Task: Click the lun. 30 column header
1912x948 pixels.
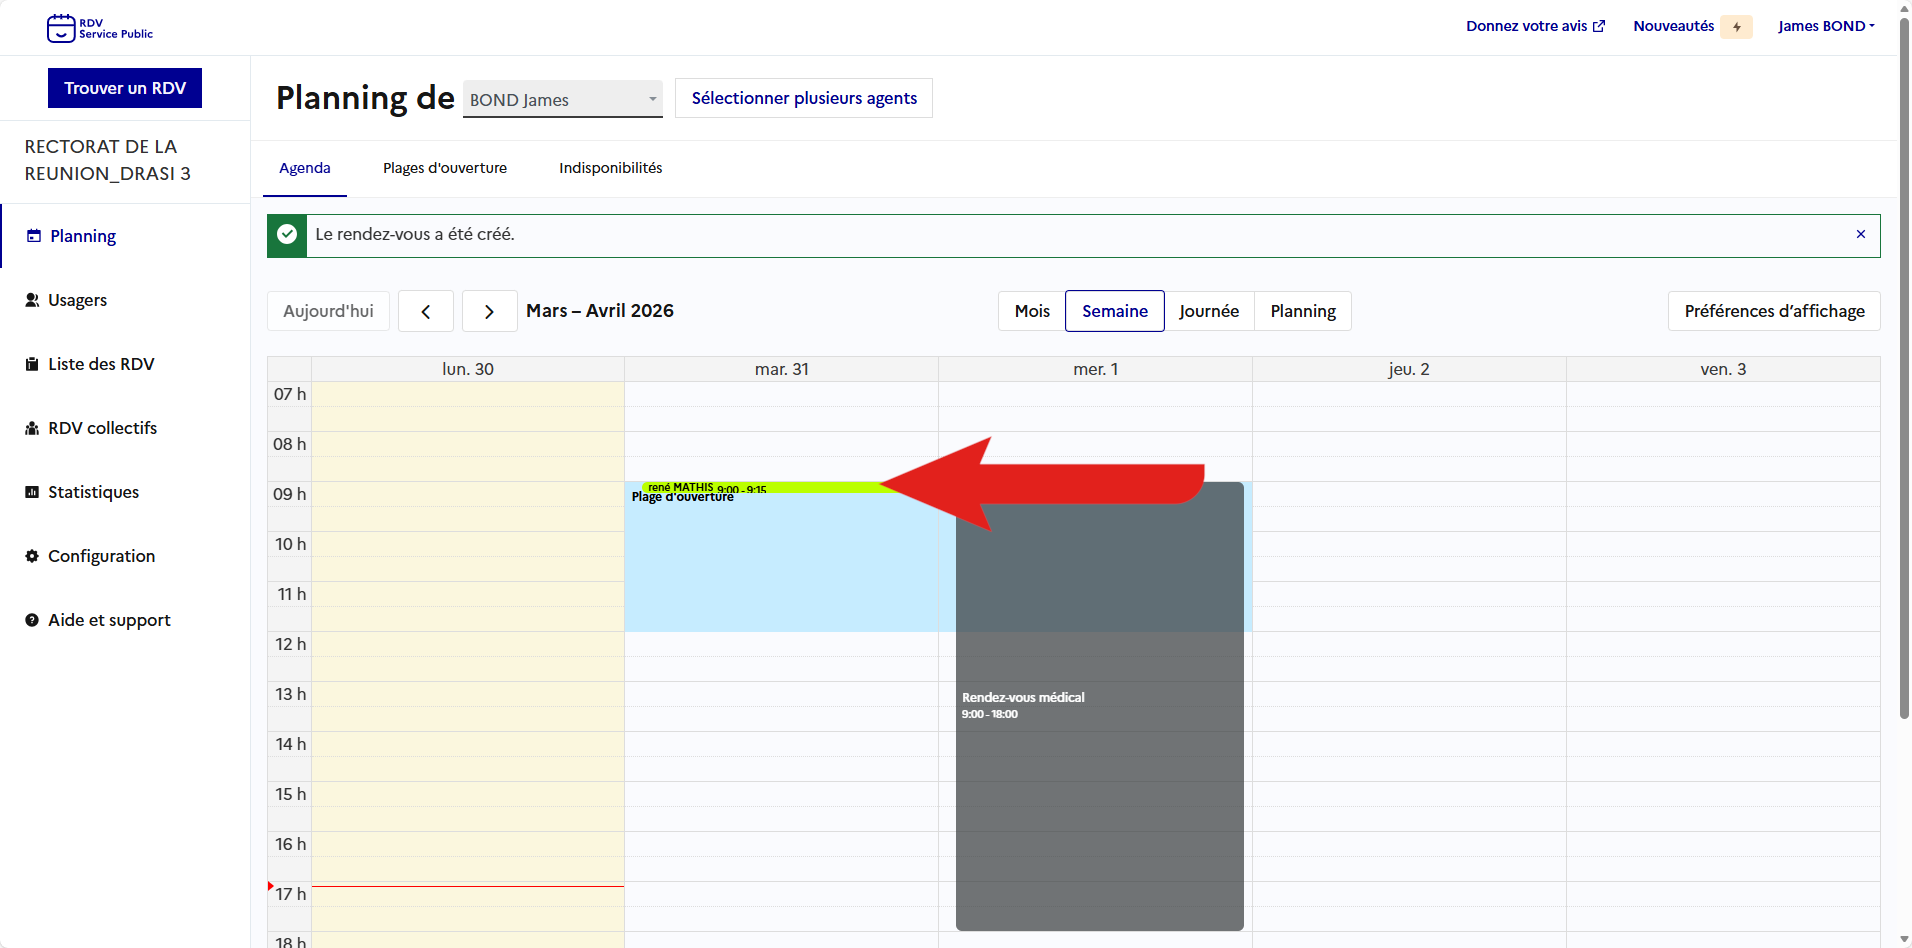Action: [468, 369]
